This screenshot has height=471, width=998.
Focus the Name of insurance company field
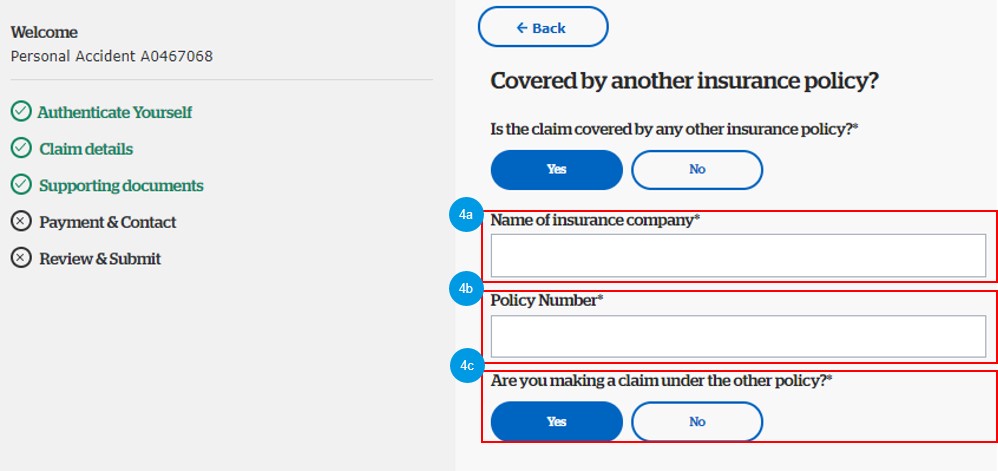[x=738, y=256]
